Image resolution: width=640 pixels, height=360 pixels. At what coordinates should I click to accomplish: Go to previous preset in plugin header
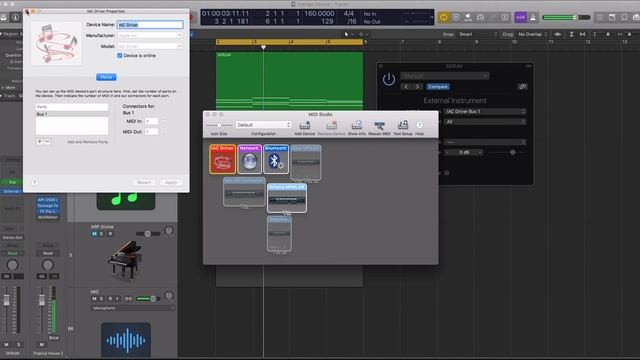tap(406, 87)
